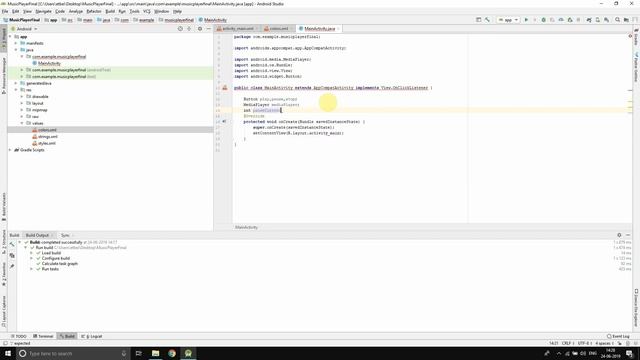Expand the Load build step arrow

click(x=31, y=253)
